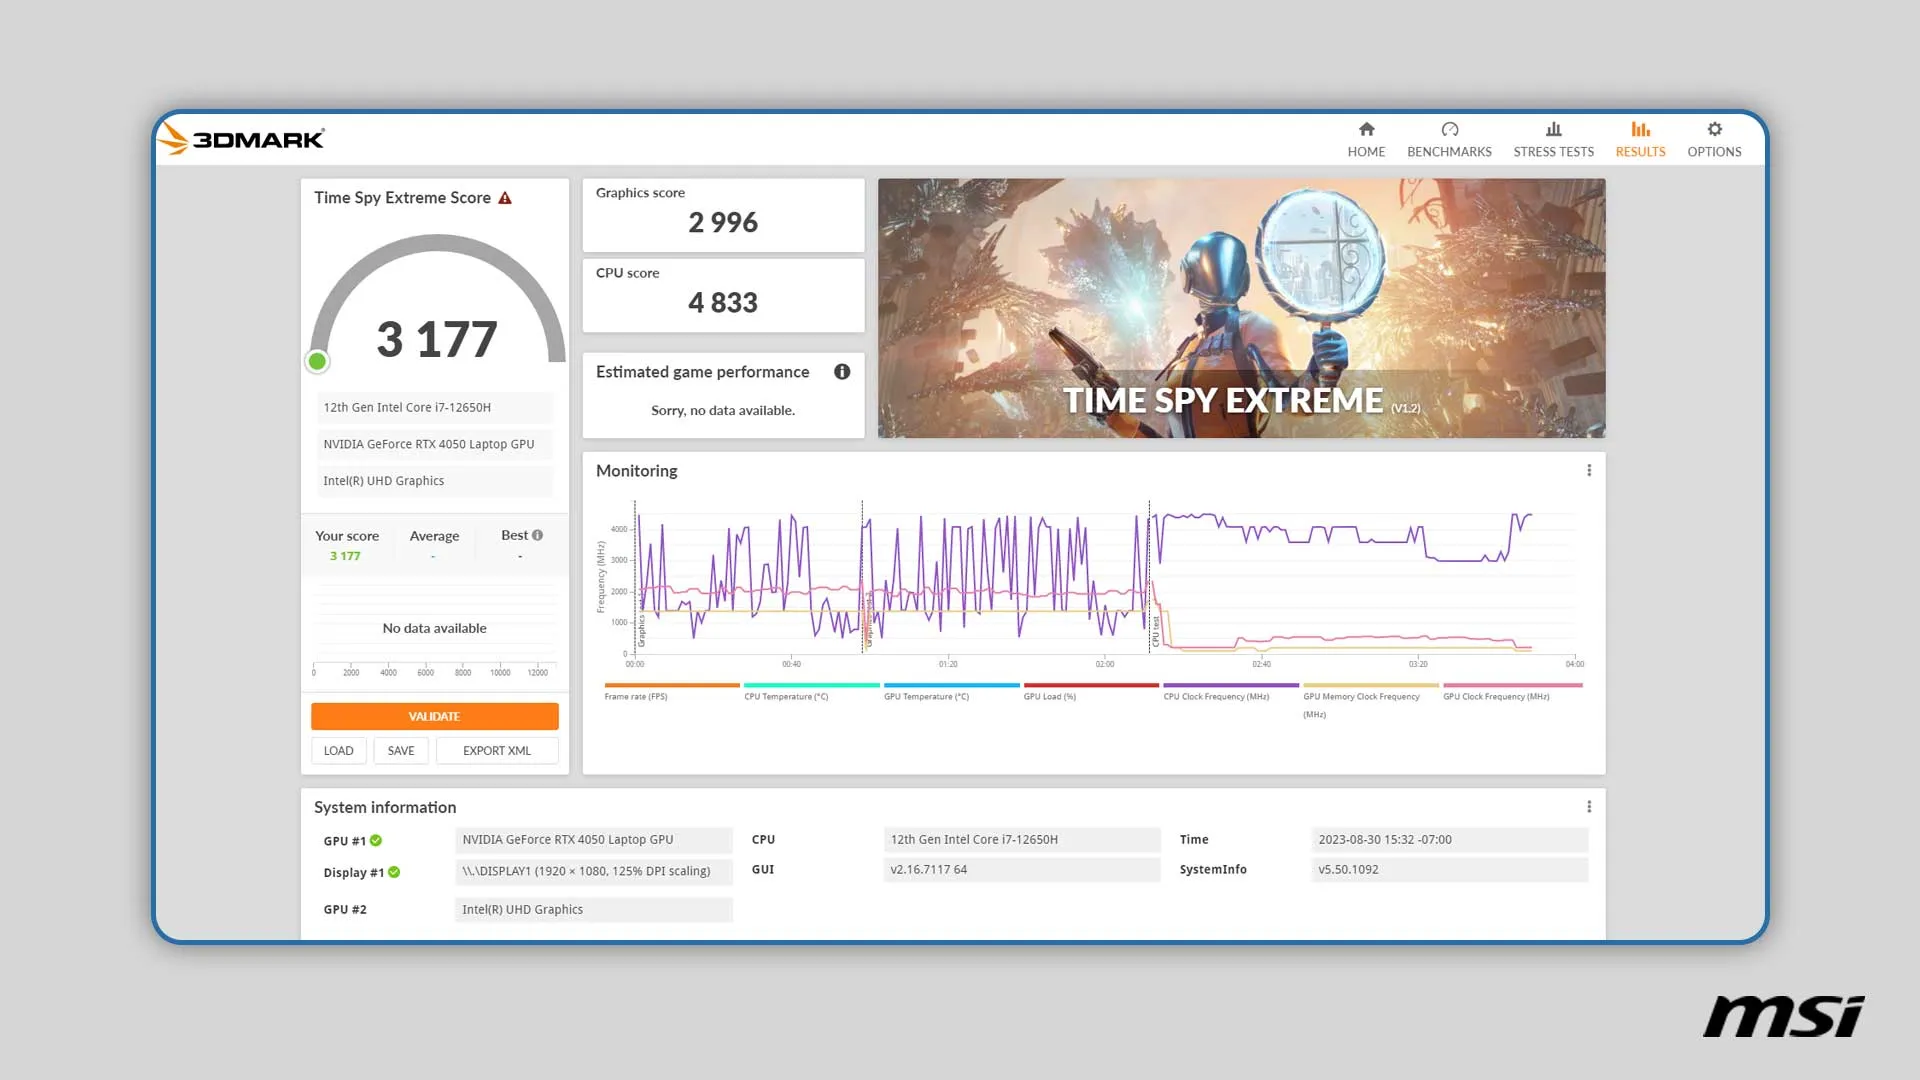
Task: Click the GUI version v2.16.7117 64 field
Action: pyautogui.click(x=1022, y=870)
